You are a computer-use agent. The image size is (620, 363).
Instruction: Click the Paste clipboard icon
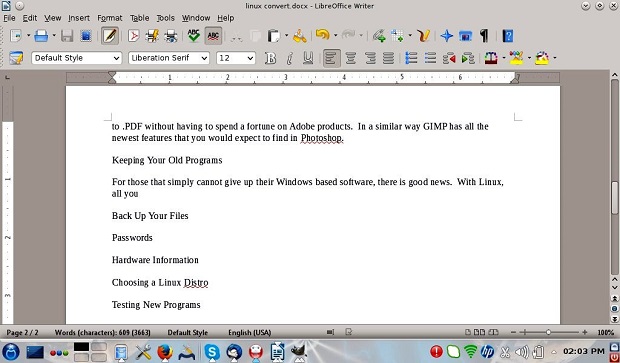click(274, 36)
